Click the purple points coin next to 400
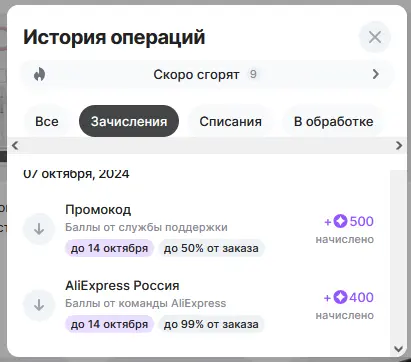 tap(341, 297)
